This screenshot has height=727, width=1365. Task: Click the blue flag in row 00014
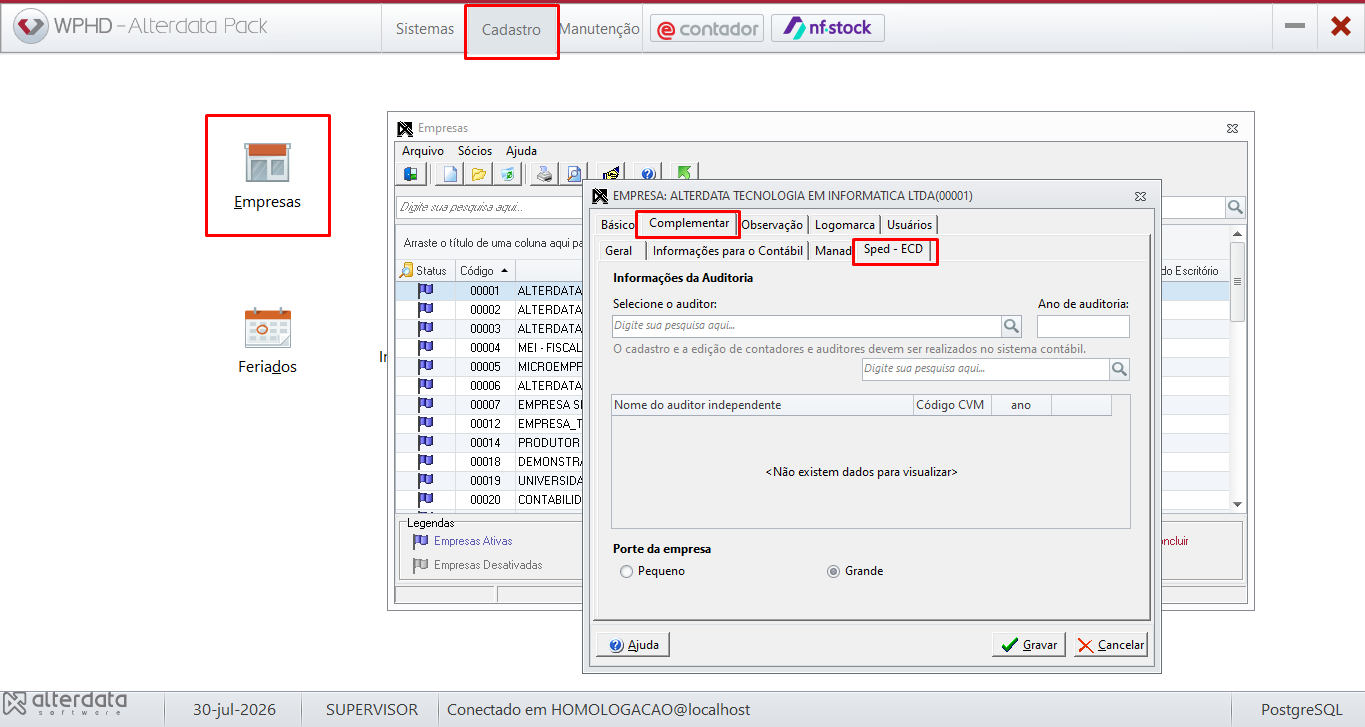coord(425,442)
